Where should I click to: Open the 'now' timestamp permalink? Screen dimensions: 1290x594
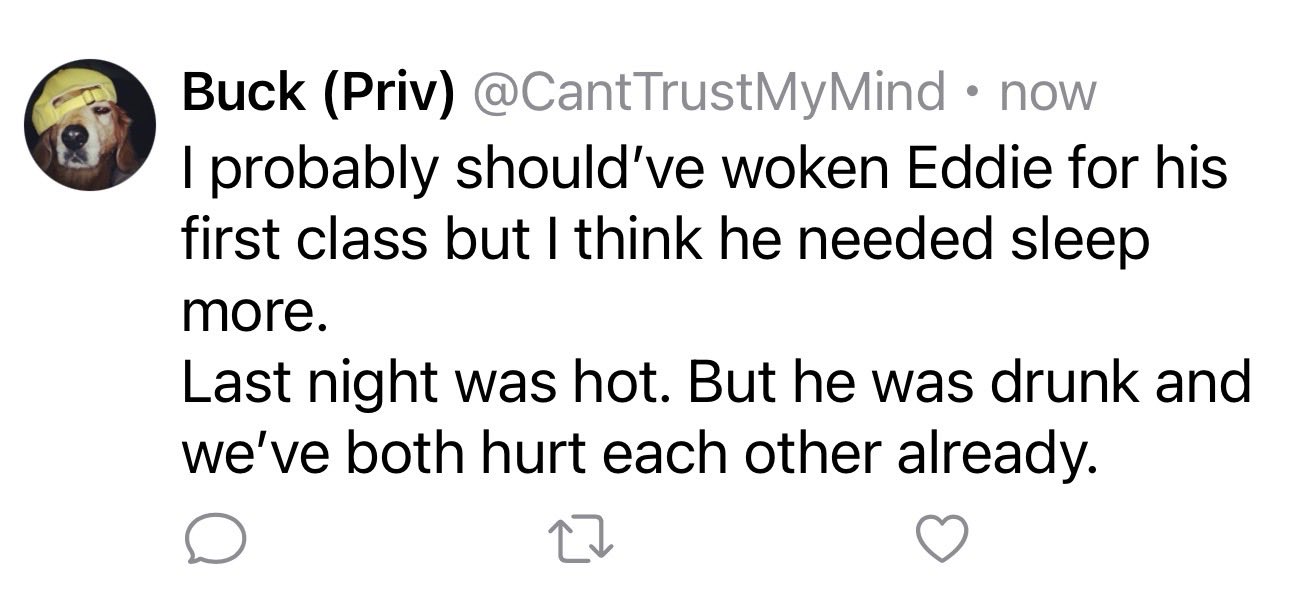point(1048,95)
